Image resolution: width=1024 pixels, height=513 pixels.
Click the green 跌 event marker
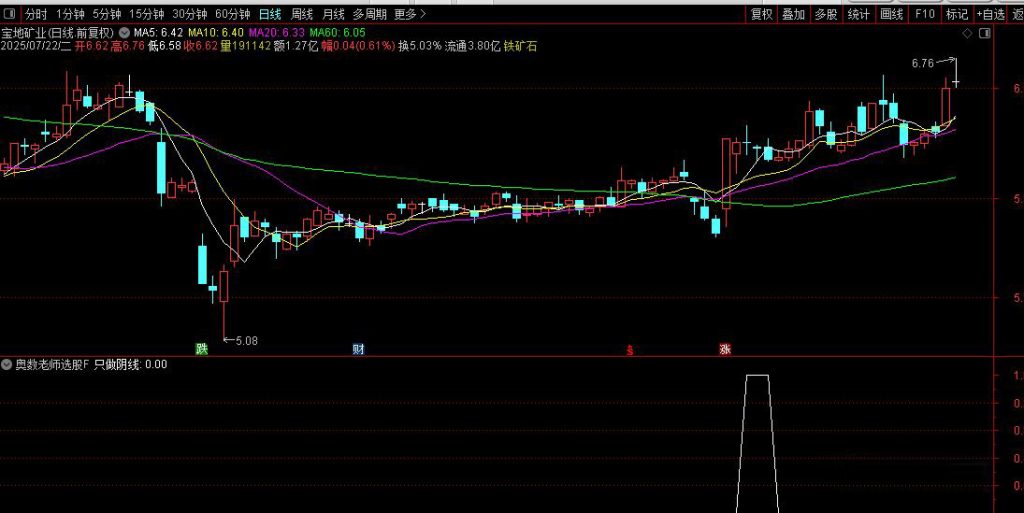click(x=202, y=349)
